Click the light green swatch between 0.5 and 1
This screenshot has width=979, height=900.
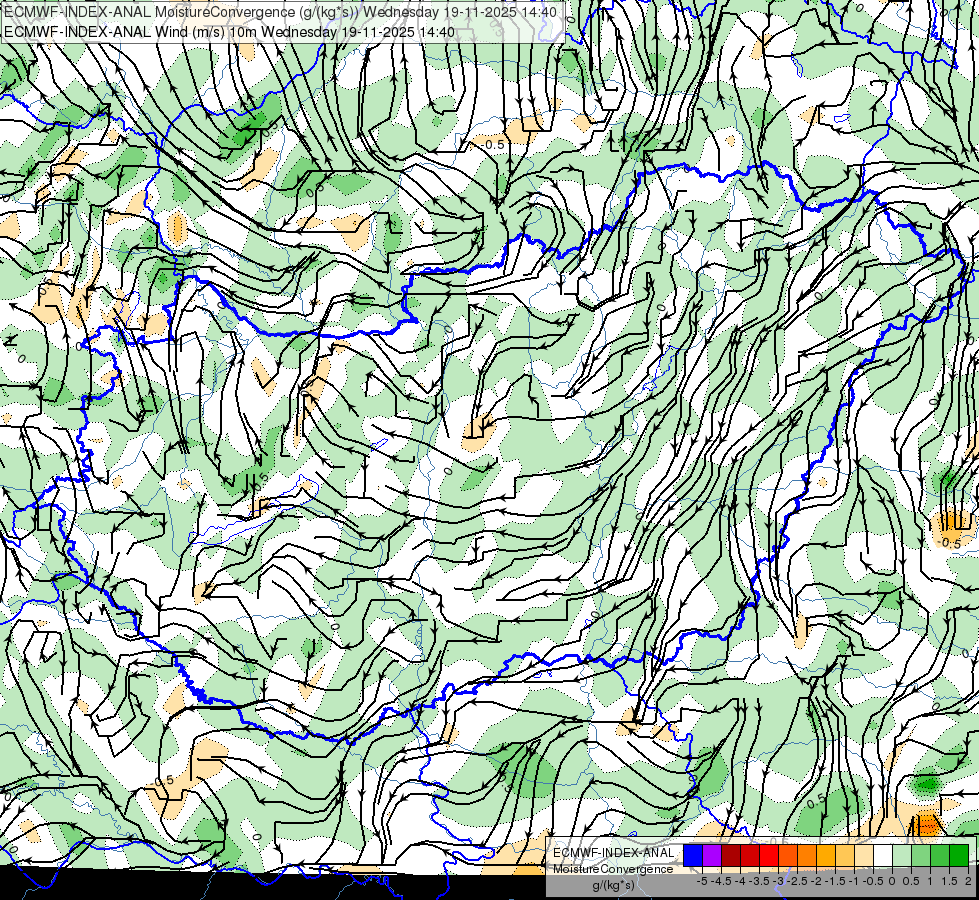[x=921, y=855]
